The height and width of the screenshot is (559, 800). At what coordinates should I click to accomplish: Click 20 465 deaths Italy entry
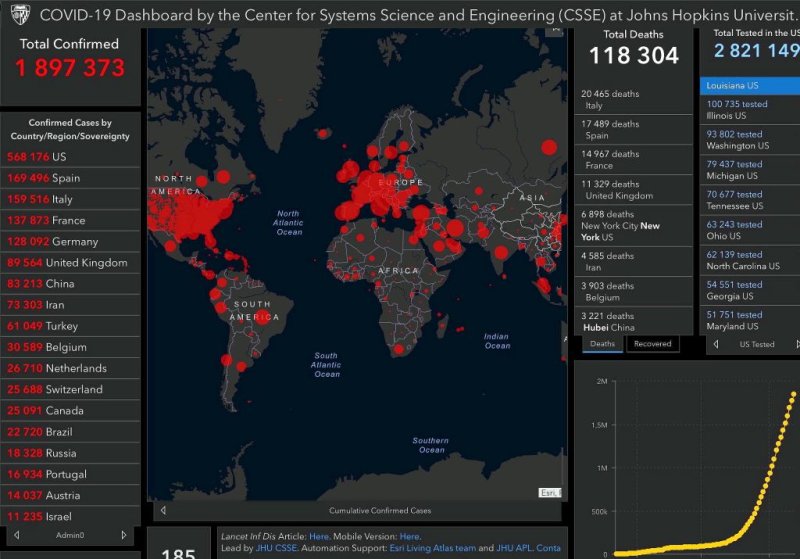[x=634, y=99]
